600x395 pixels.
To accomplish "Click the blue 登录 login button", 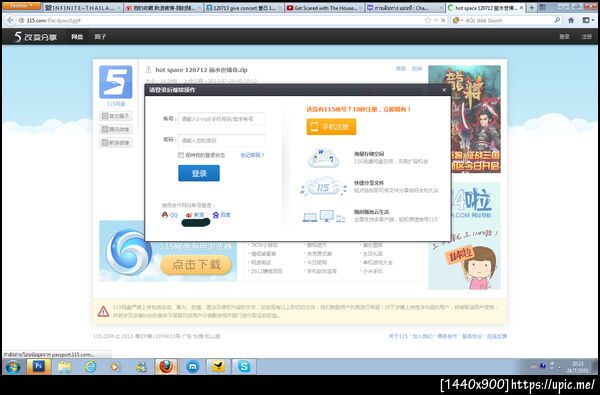I will [x=199, y=173].
